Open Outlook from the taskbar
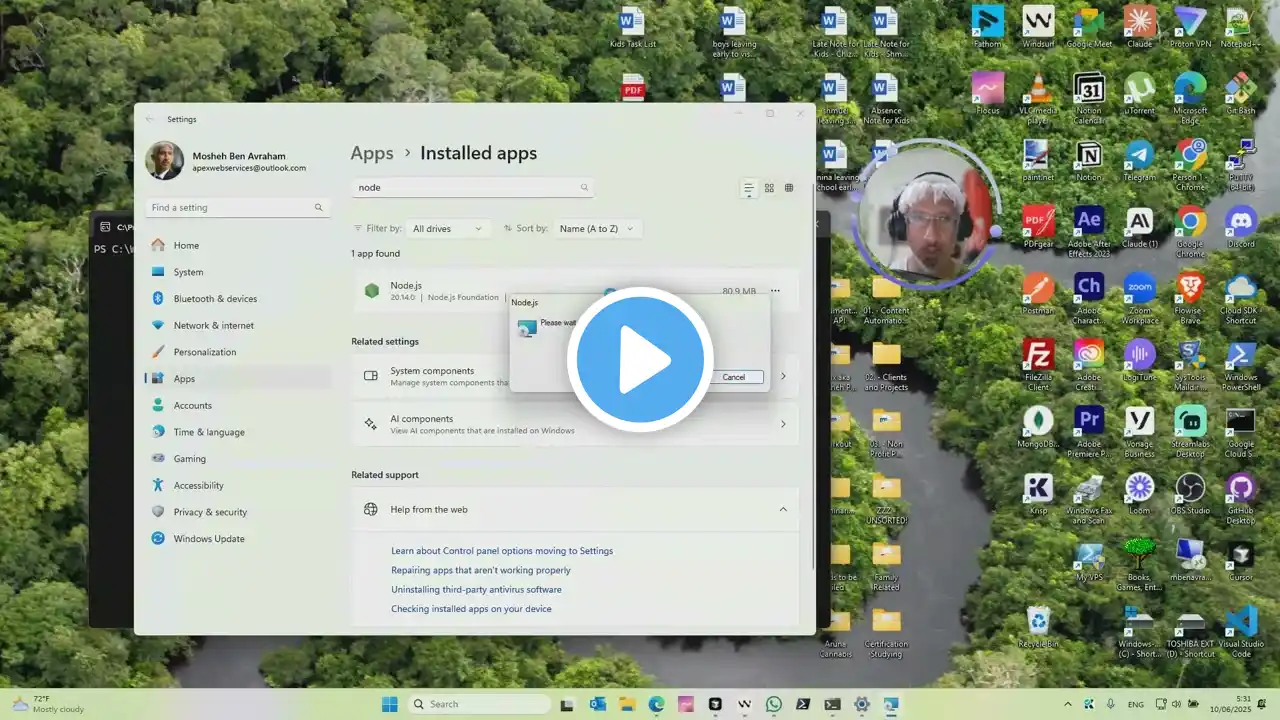 coord(597,704)
